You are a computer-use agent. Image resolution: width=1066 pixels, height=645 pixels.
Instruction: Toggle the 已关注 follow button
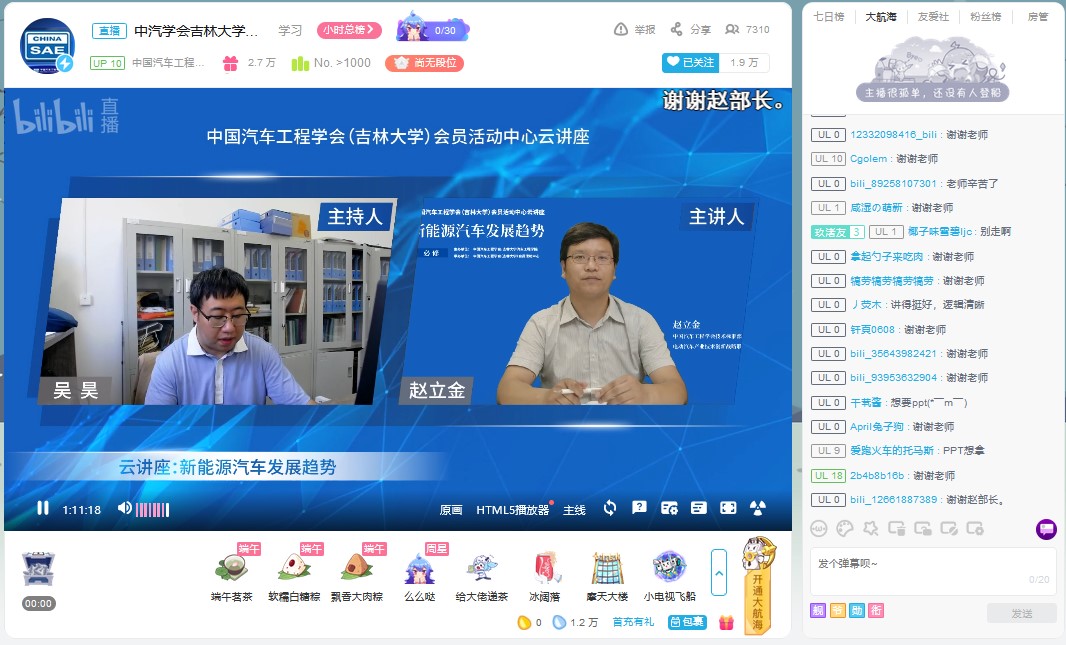[690, 62]
